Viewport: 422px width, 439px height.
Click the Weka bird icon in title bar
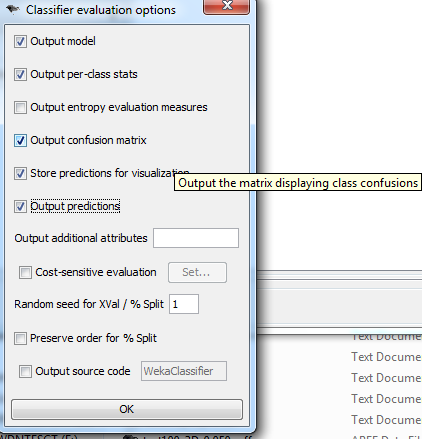(13, 9)
